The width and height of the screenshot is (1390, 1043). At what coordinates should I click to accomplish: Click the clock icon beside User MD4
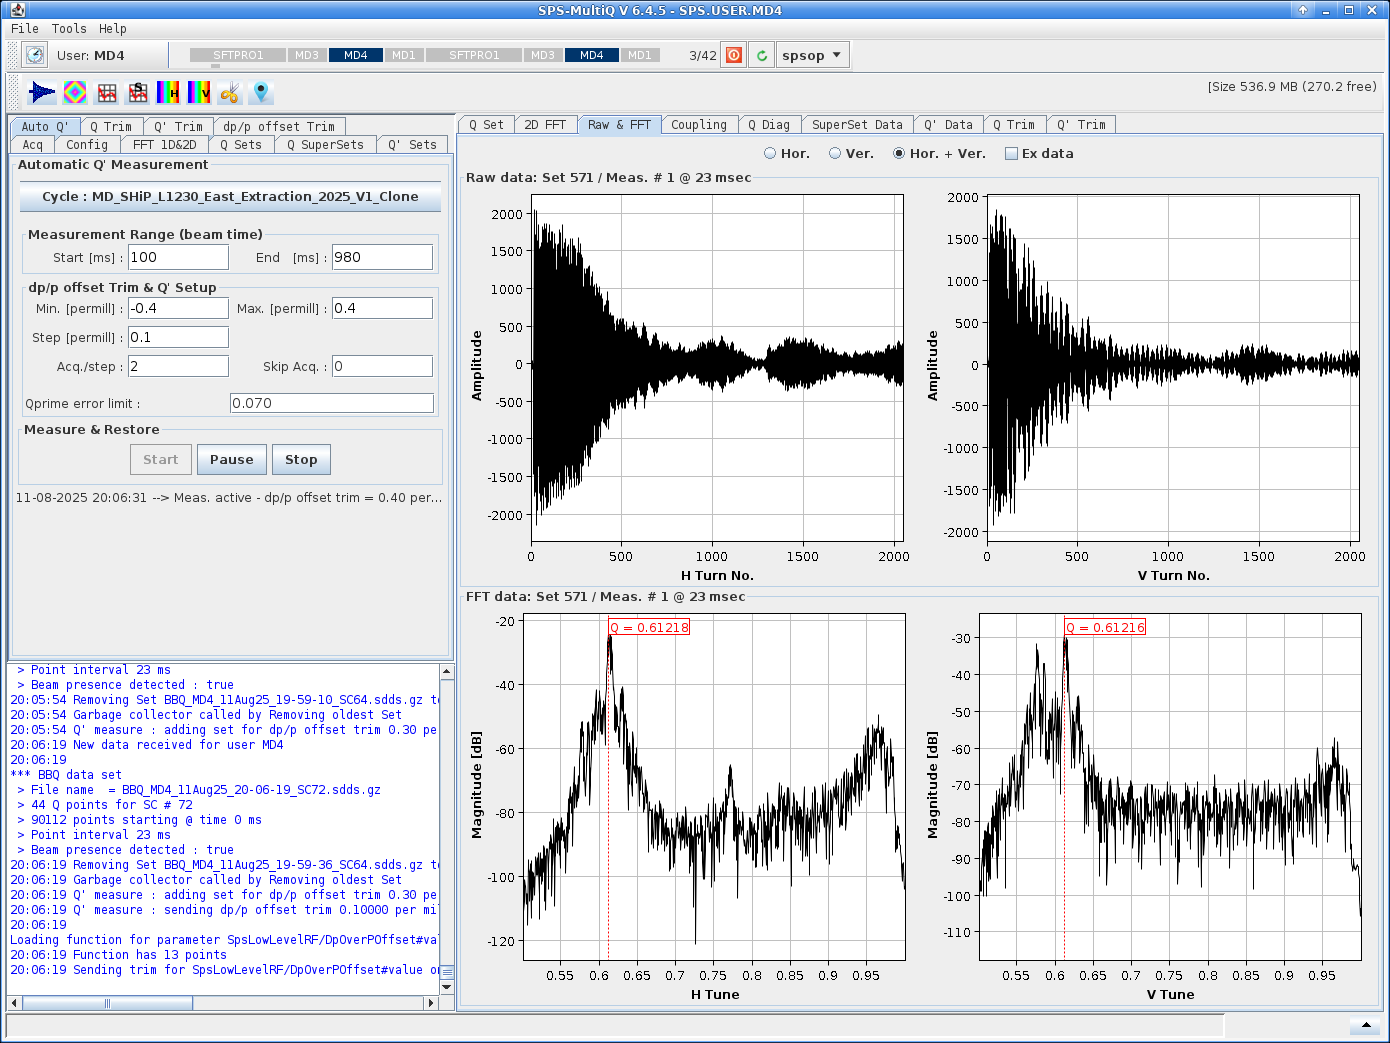35,55
